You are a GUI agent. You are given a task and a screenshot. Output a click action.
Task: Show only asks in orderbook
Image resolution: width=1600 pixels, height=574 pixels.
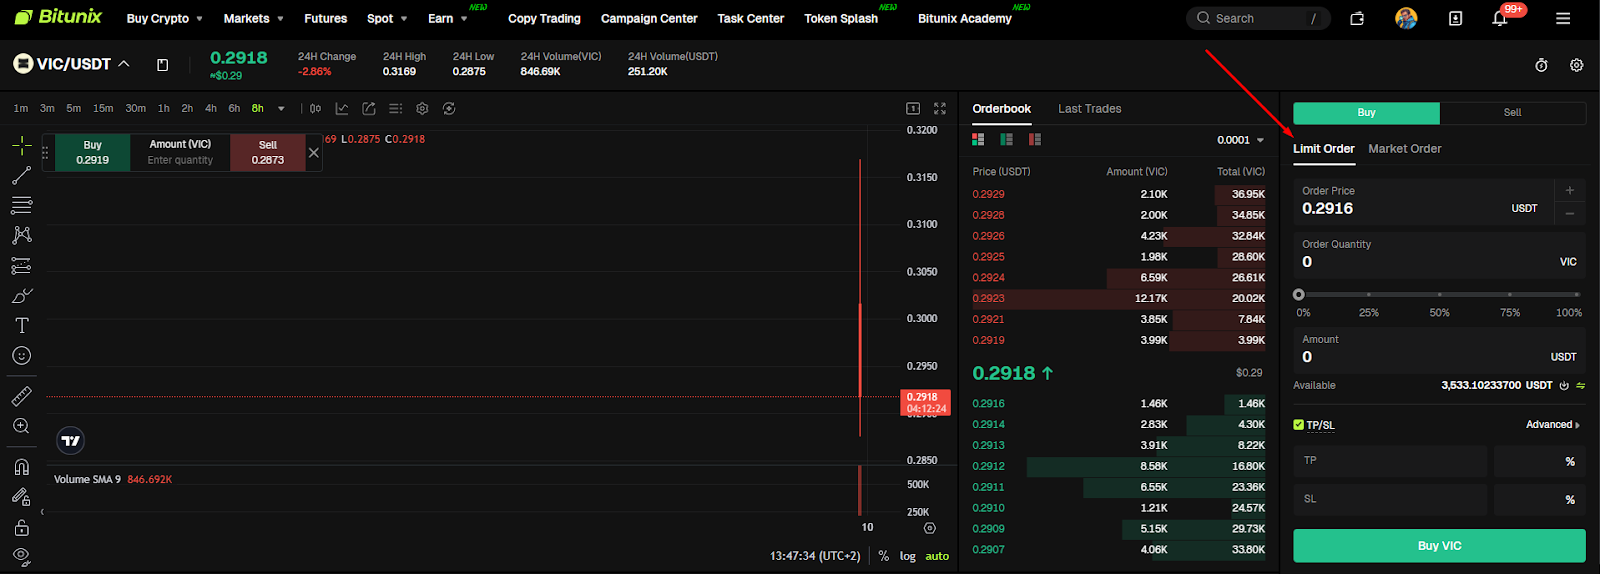pos(1035,140)
